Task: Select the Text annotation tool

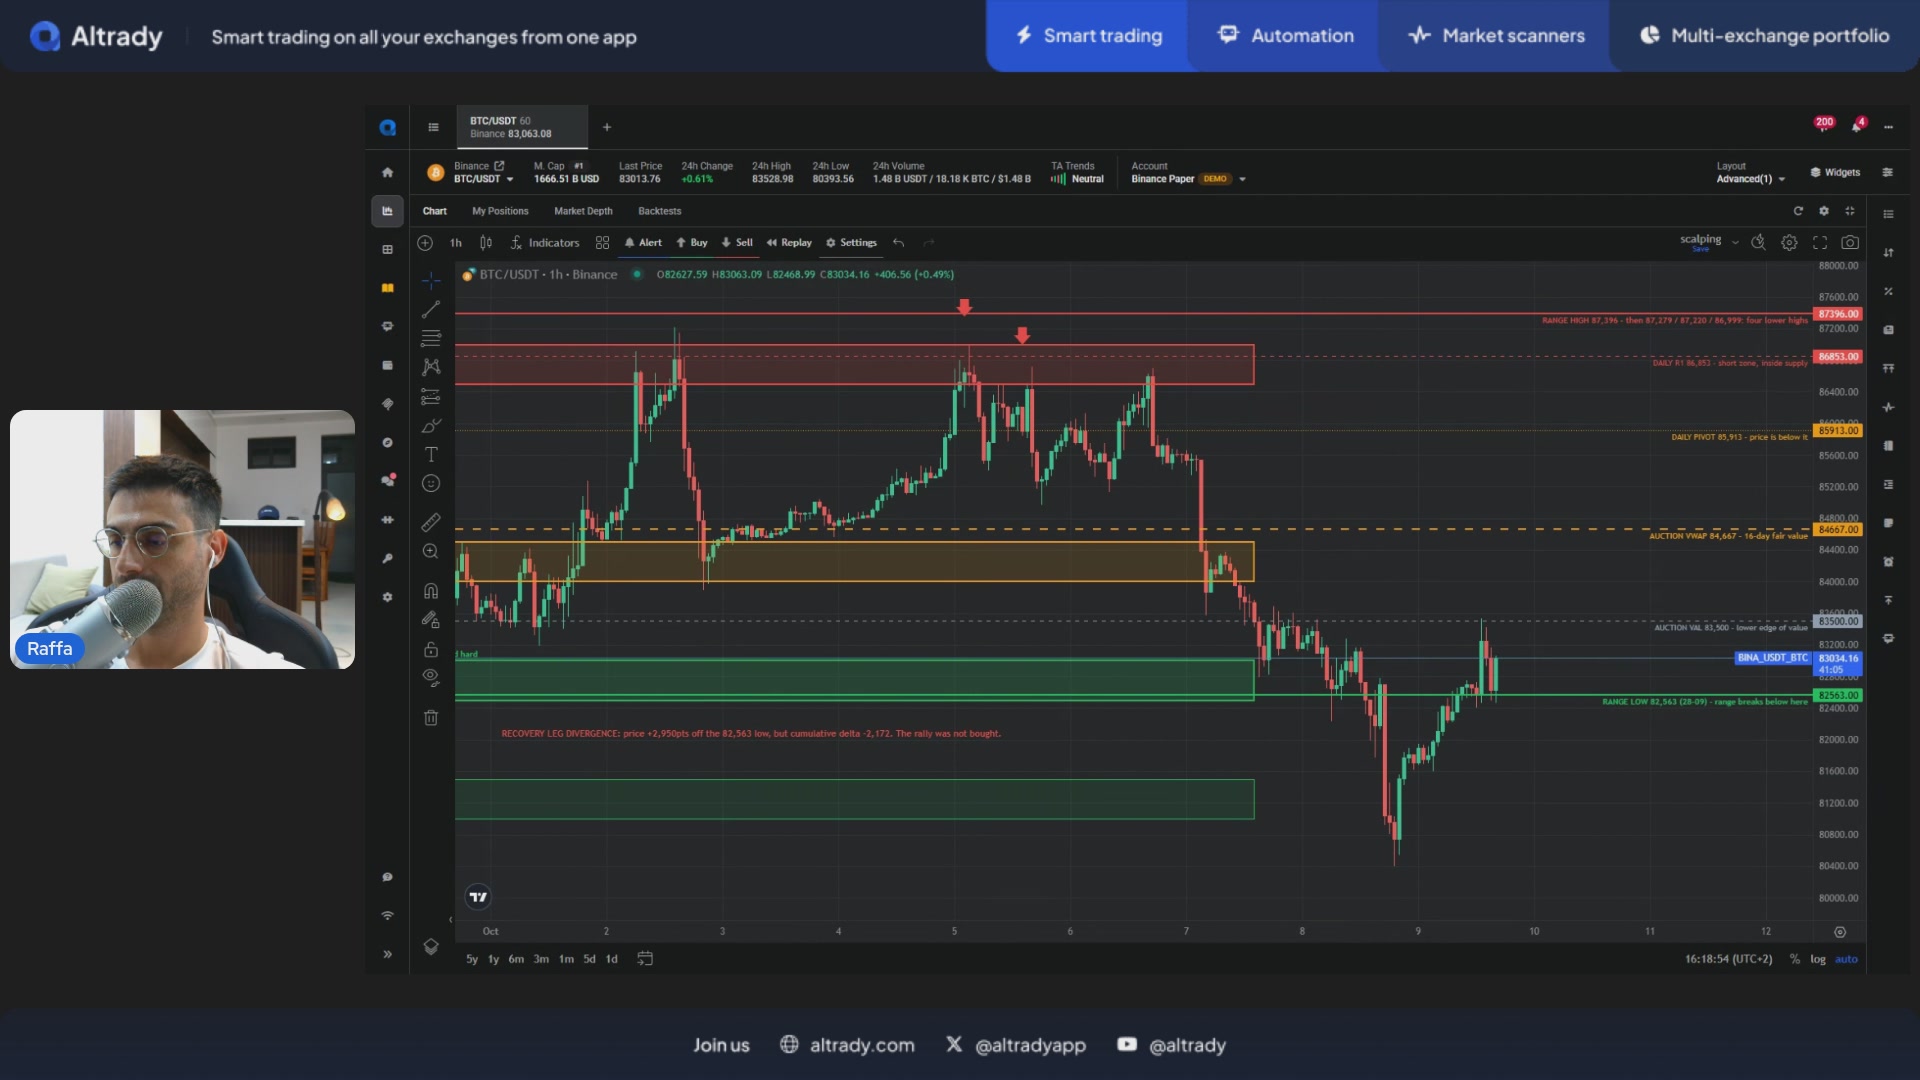Action: coord(431,454)
